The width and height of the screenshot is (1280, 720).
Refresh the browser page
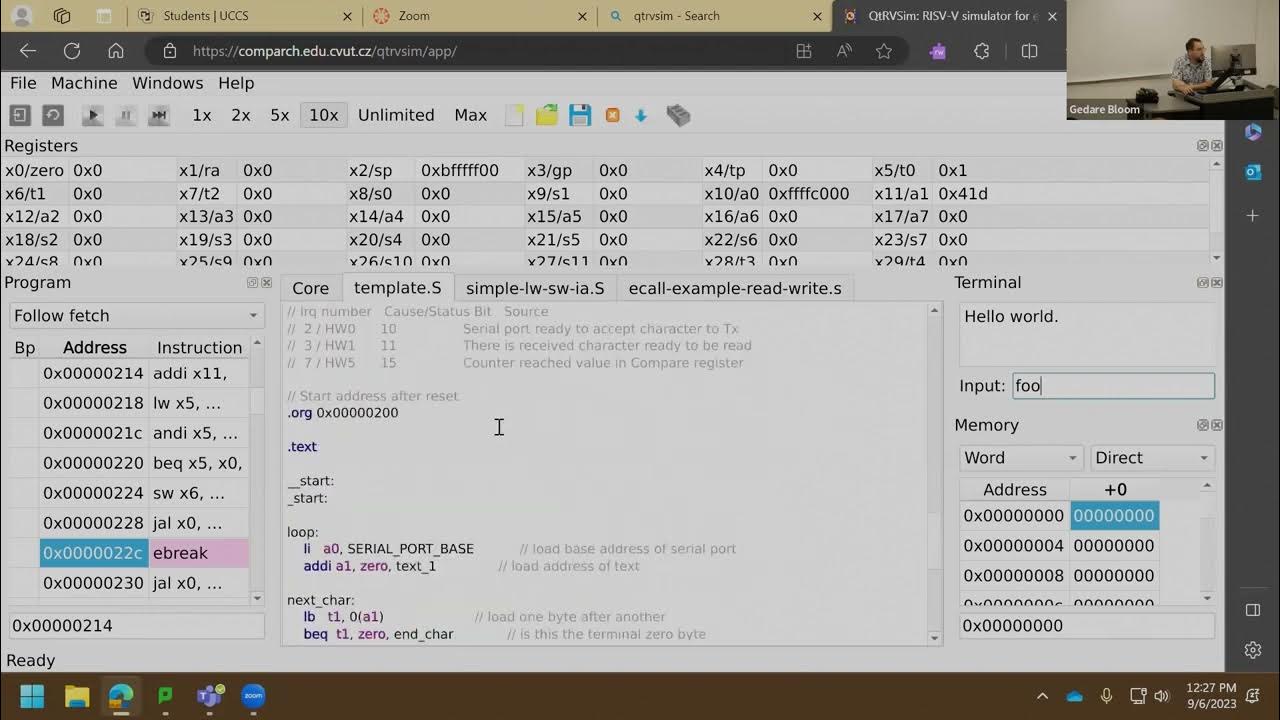click(x=72, y=51)
